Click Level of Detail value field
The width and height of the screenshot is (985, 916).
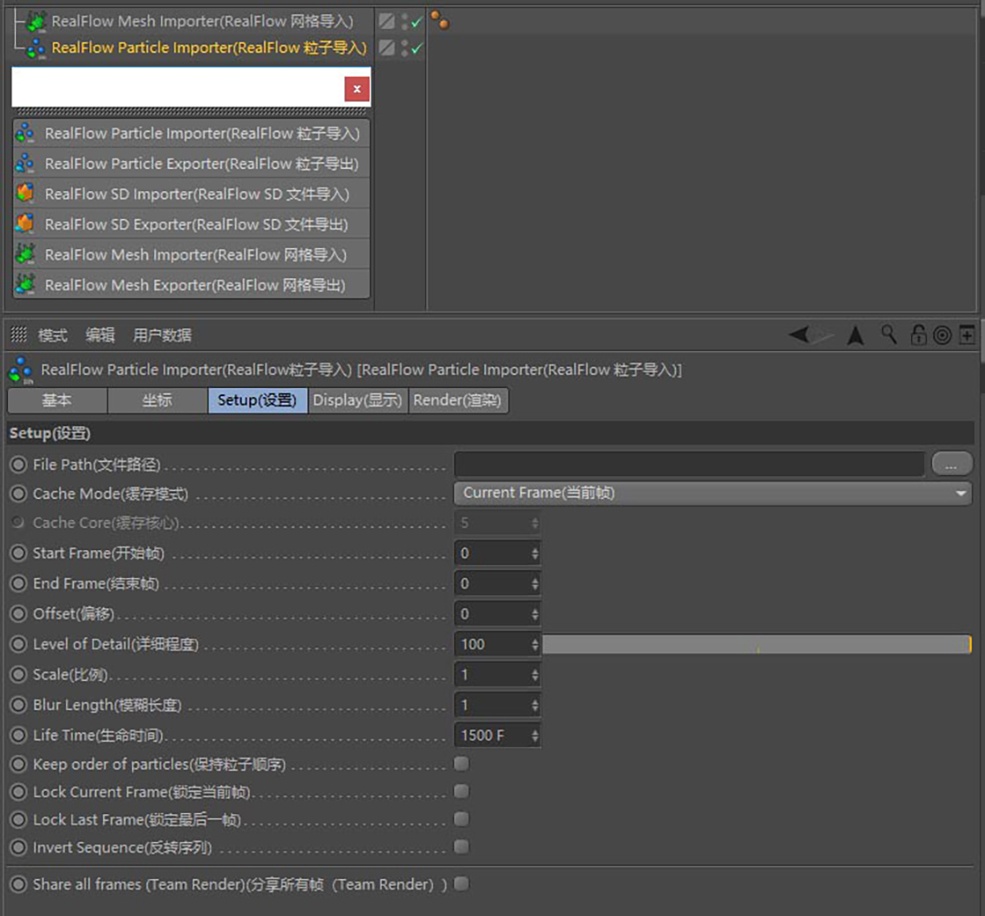coord(492,645)
